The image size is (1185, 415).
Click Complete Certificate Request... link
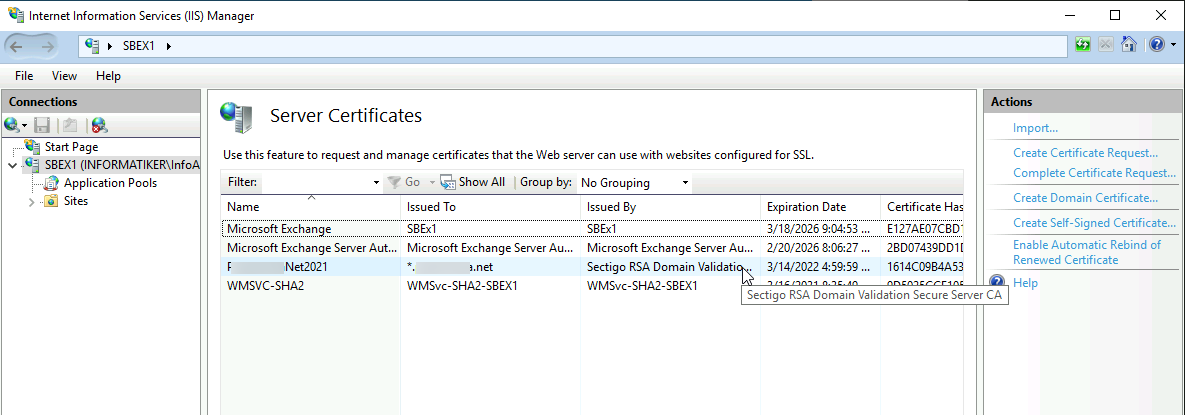[1094, 173]
